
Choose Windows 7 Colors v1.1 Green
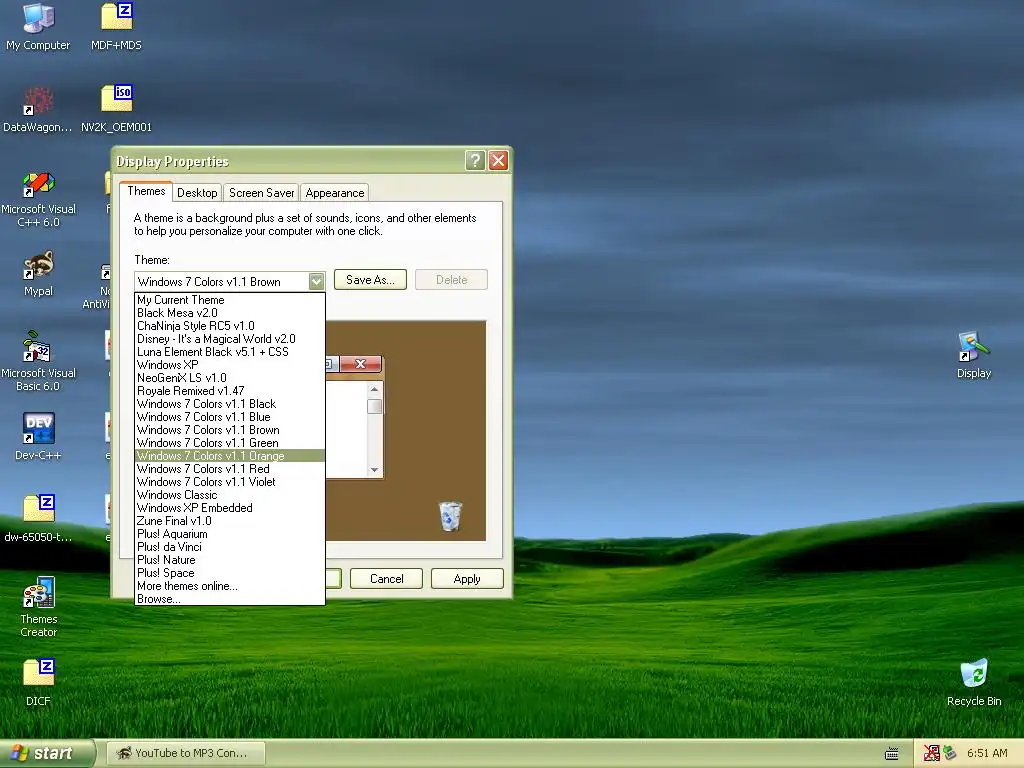tap(229, 443)
